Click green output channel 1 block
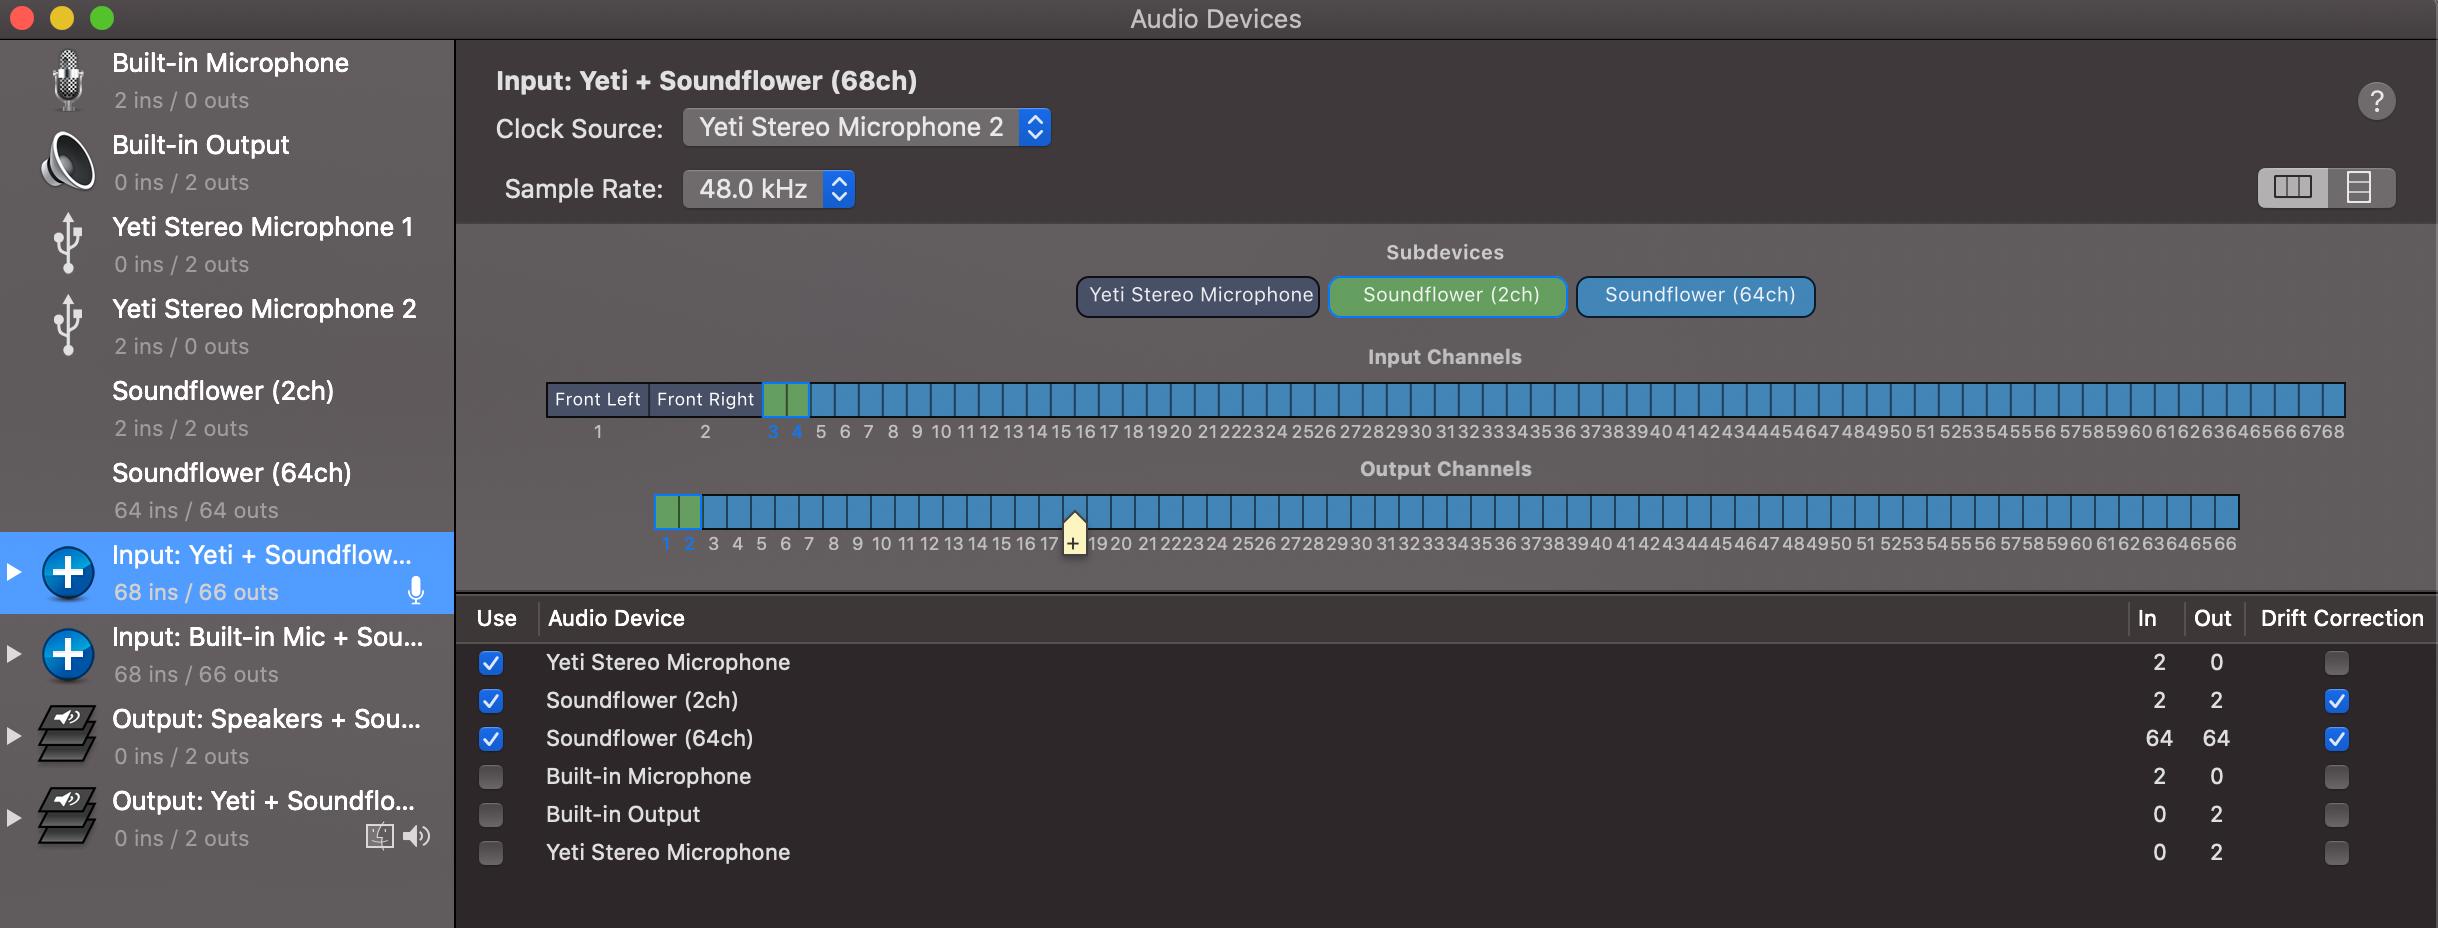The height and width of the screenshot is (928, 2438). pos(667,512)
